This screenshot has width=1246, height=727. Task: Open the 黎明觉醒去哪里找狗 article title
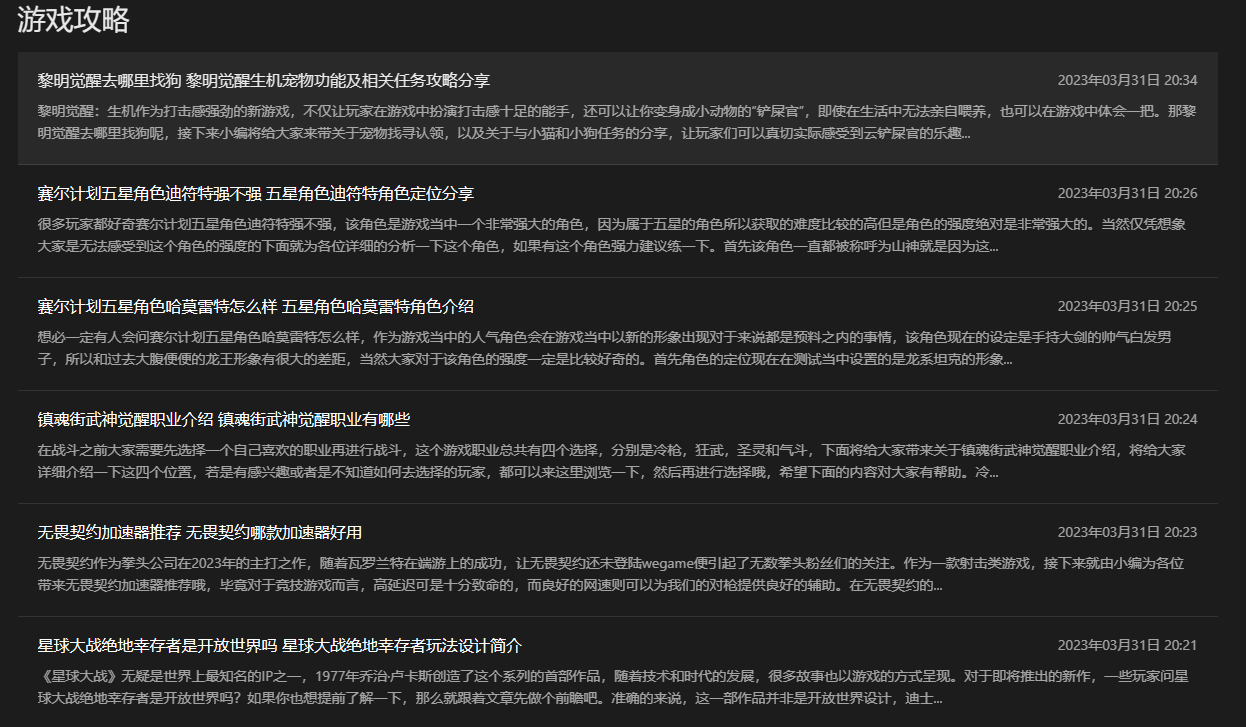[x=263, y=80]
